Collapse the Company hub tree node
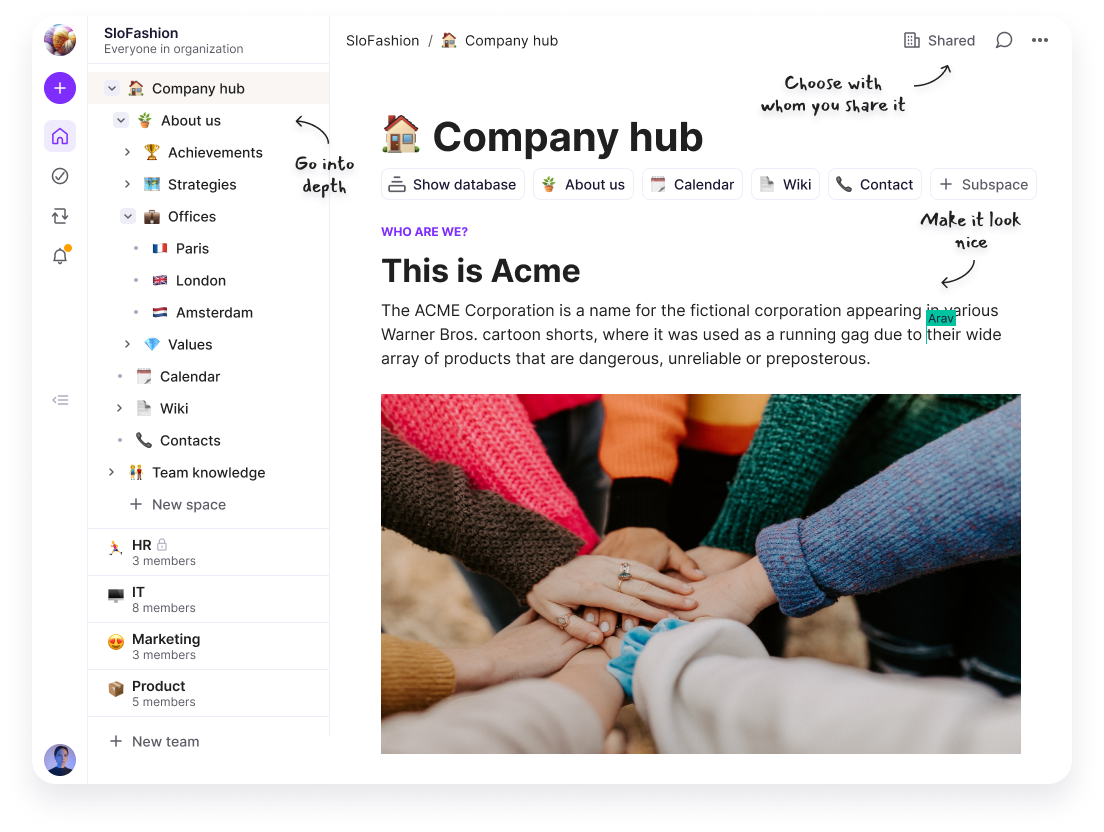Viewport: 1104px width, 832px height. (112, 88)
